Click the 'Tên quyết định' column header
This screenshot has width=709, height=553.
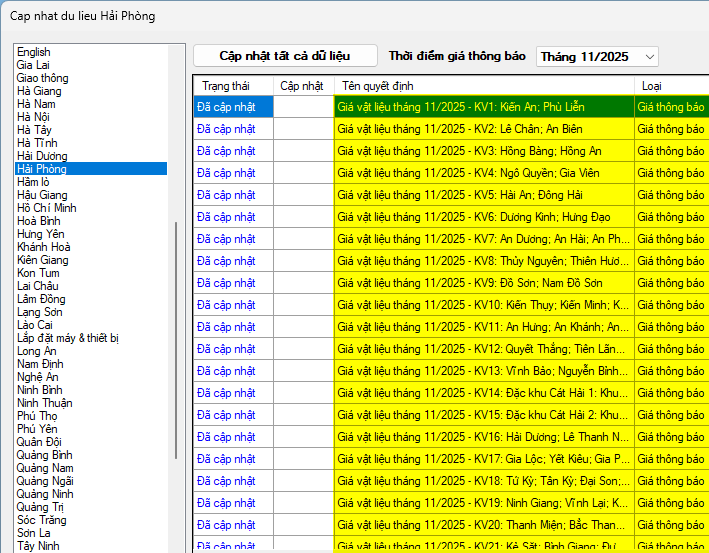[x=378, y=86]
